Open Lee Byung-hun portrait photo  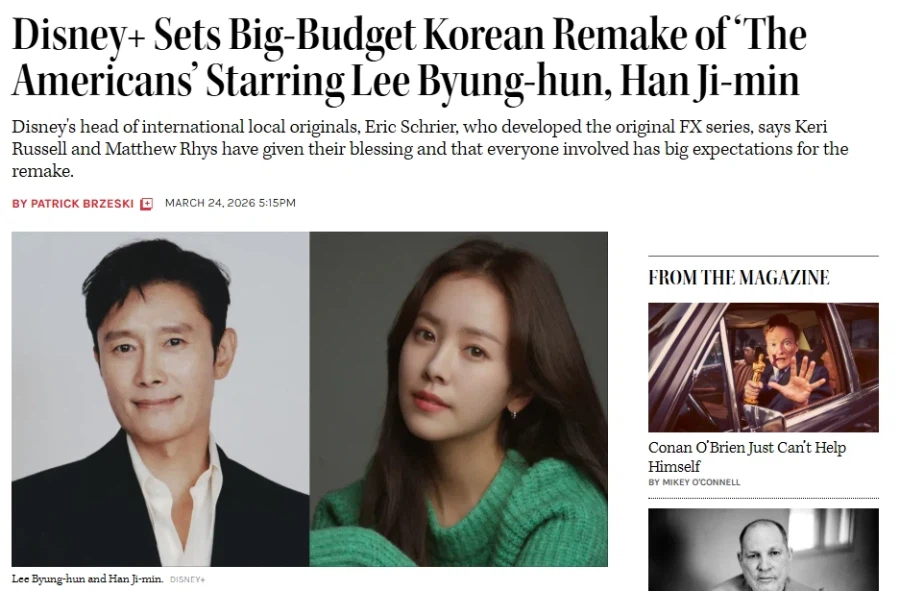(x=160, y=399)
